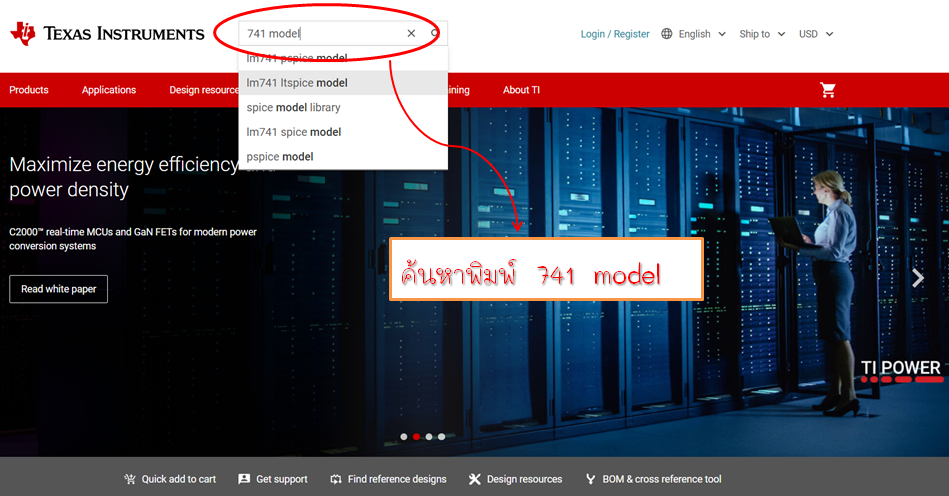Select suggestion lm741 spice model

click(x=343, y=132)
